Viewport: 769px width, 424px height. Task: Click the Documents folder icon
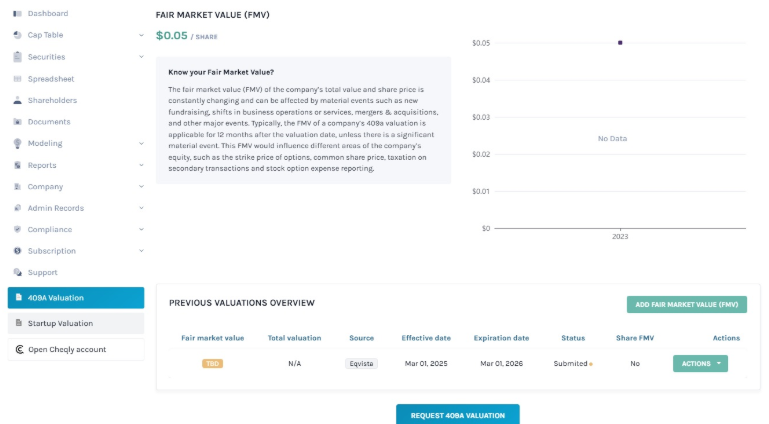tap(18, 122)
